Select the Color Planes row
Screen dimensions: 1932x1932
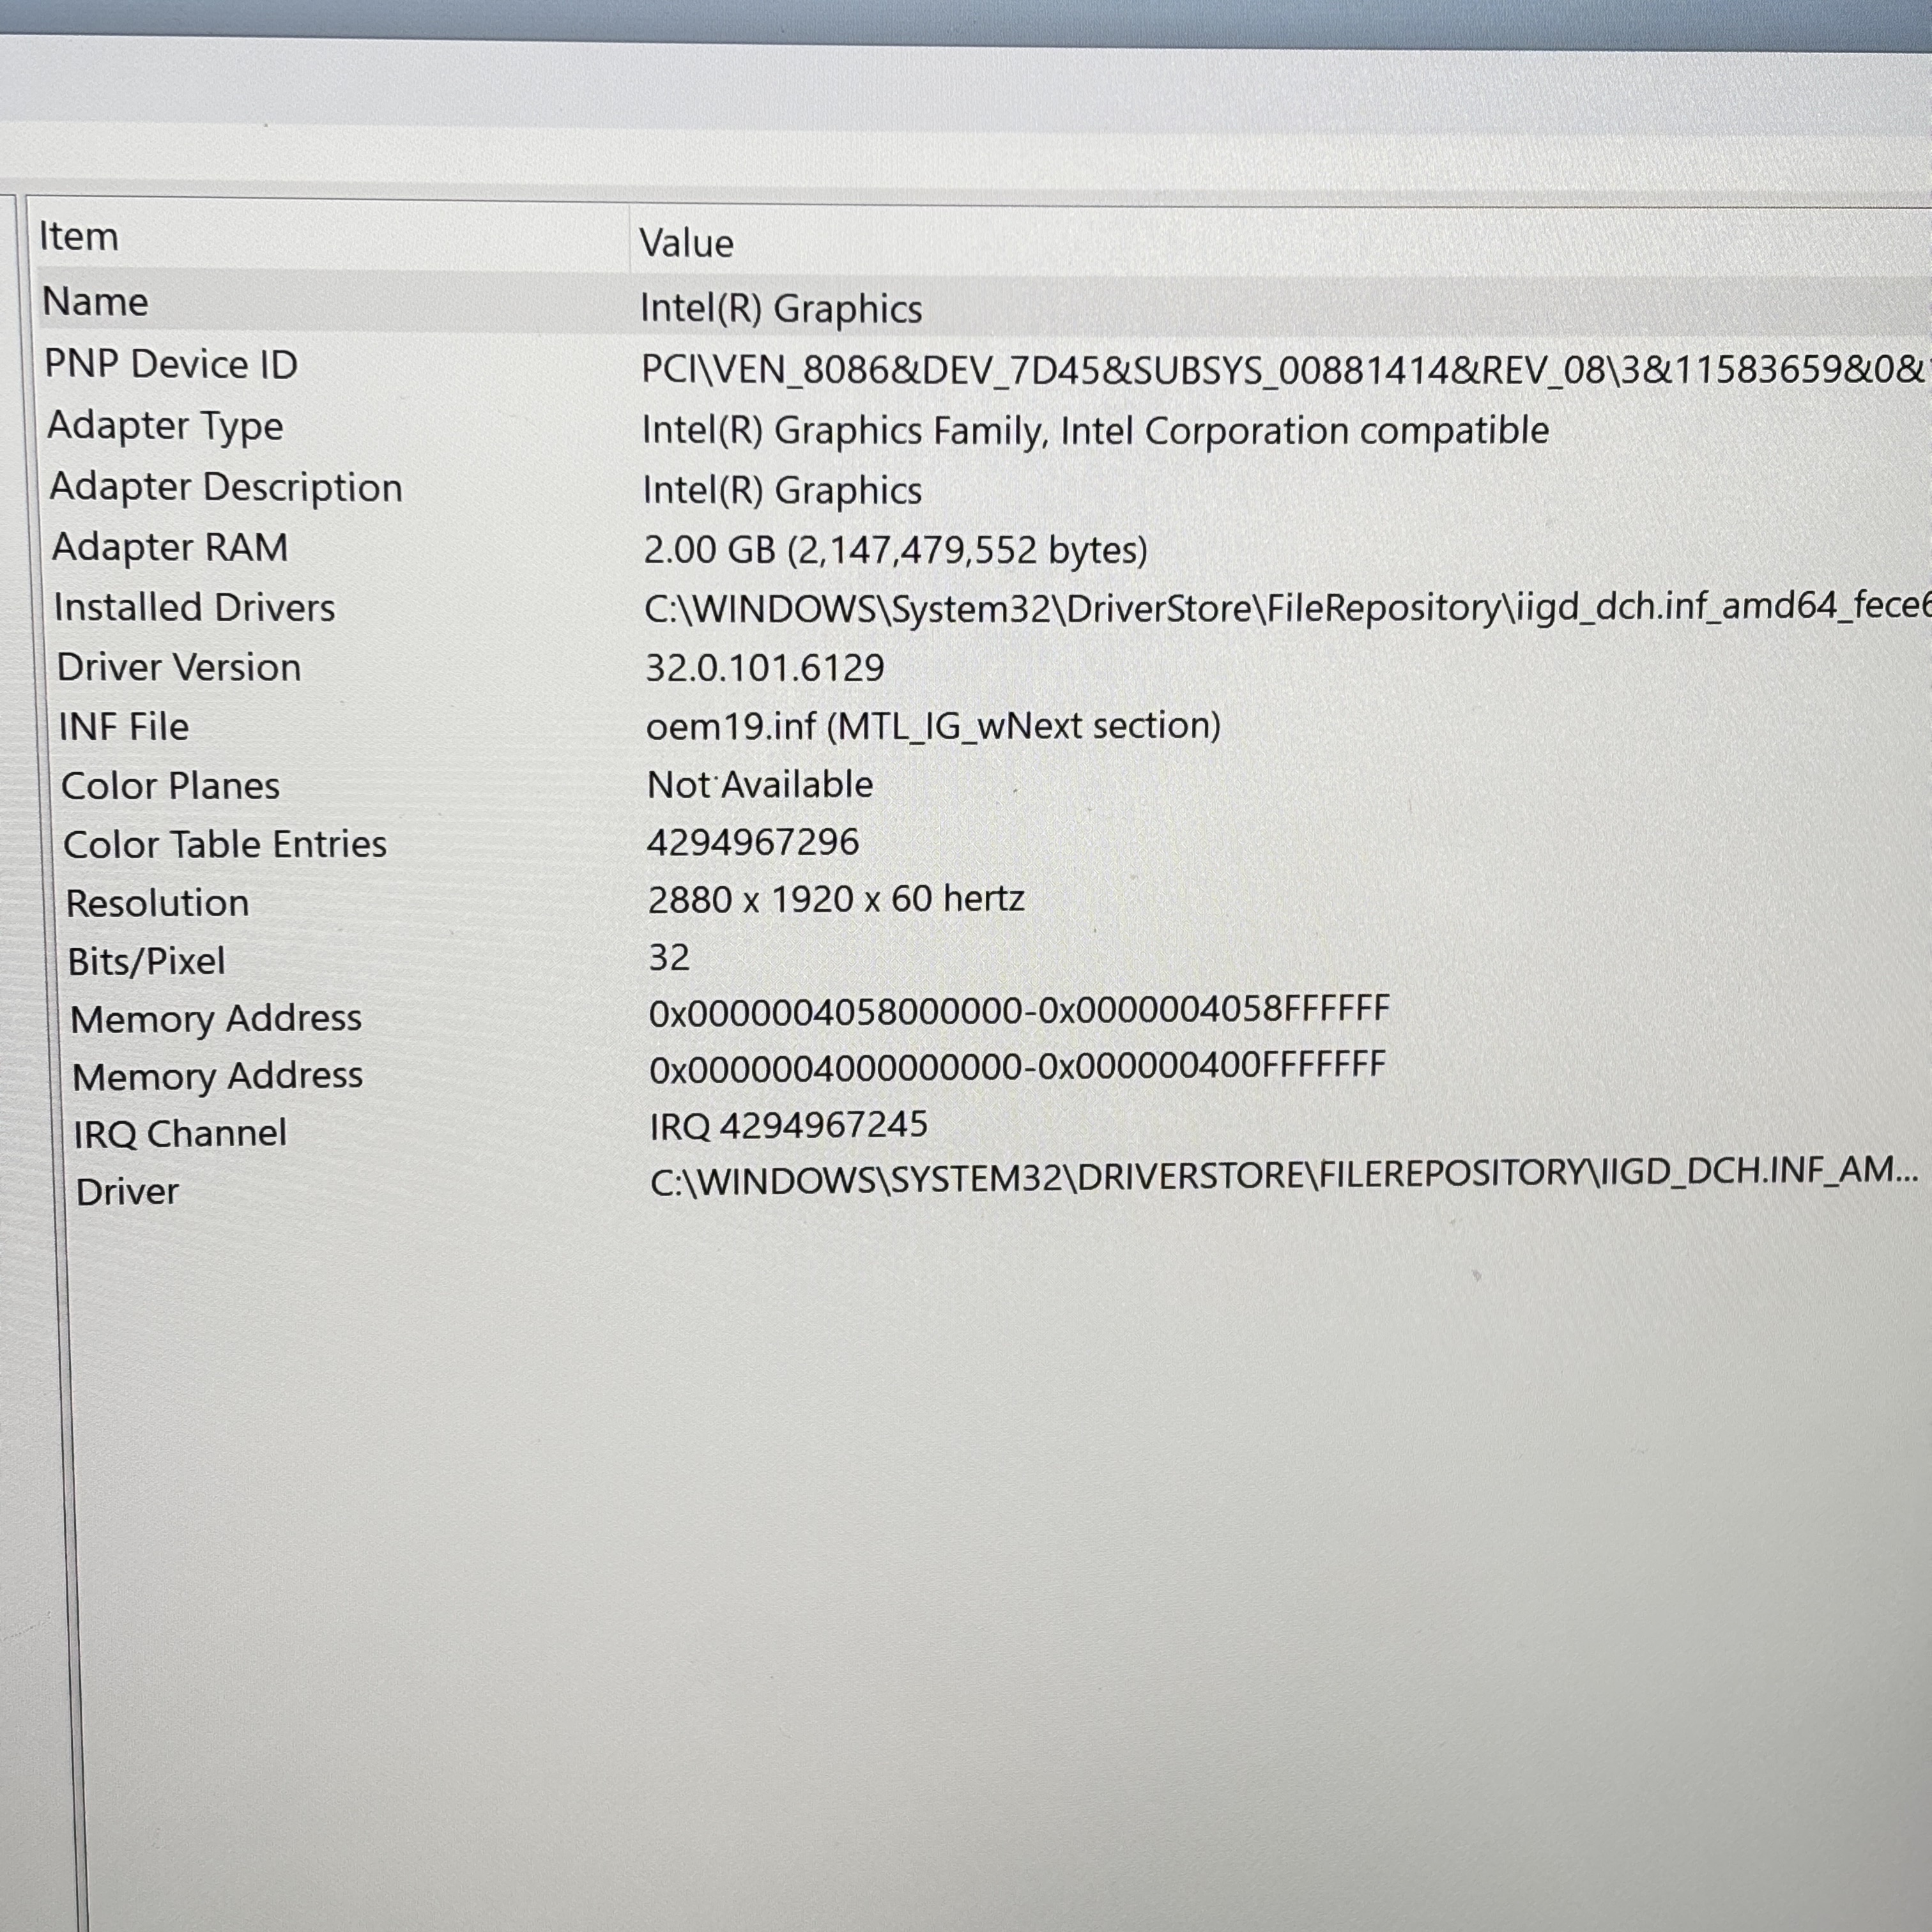(x=171, y=786)
